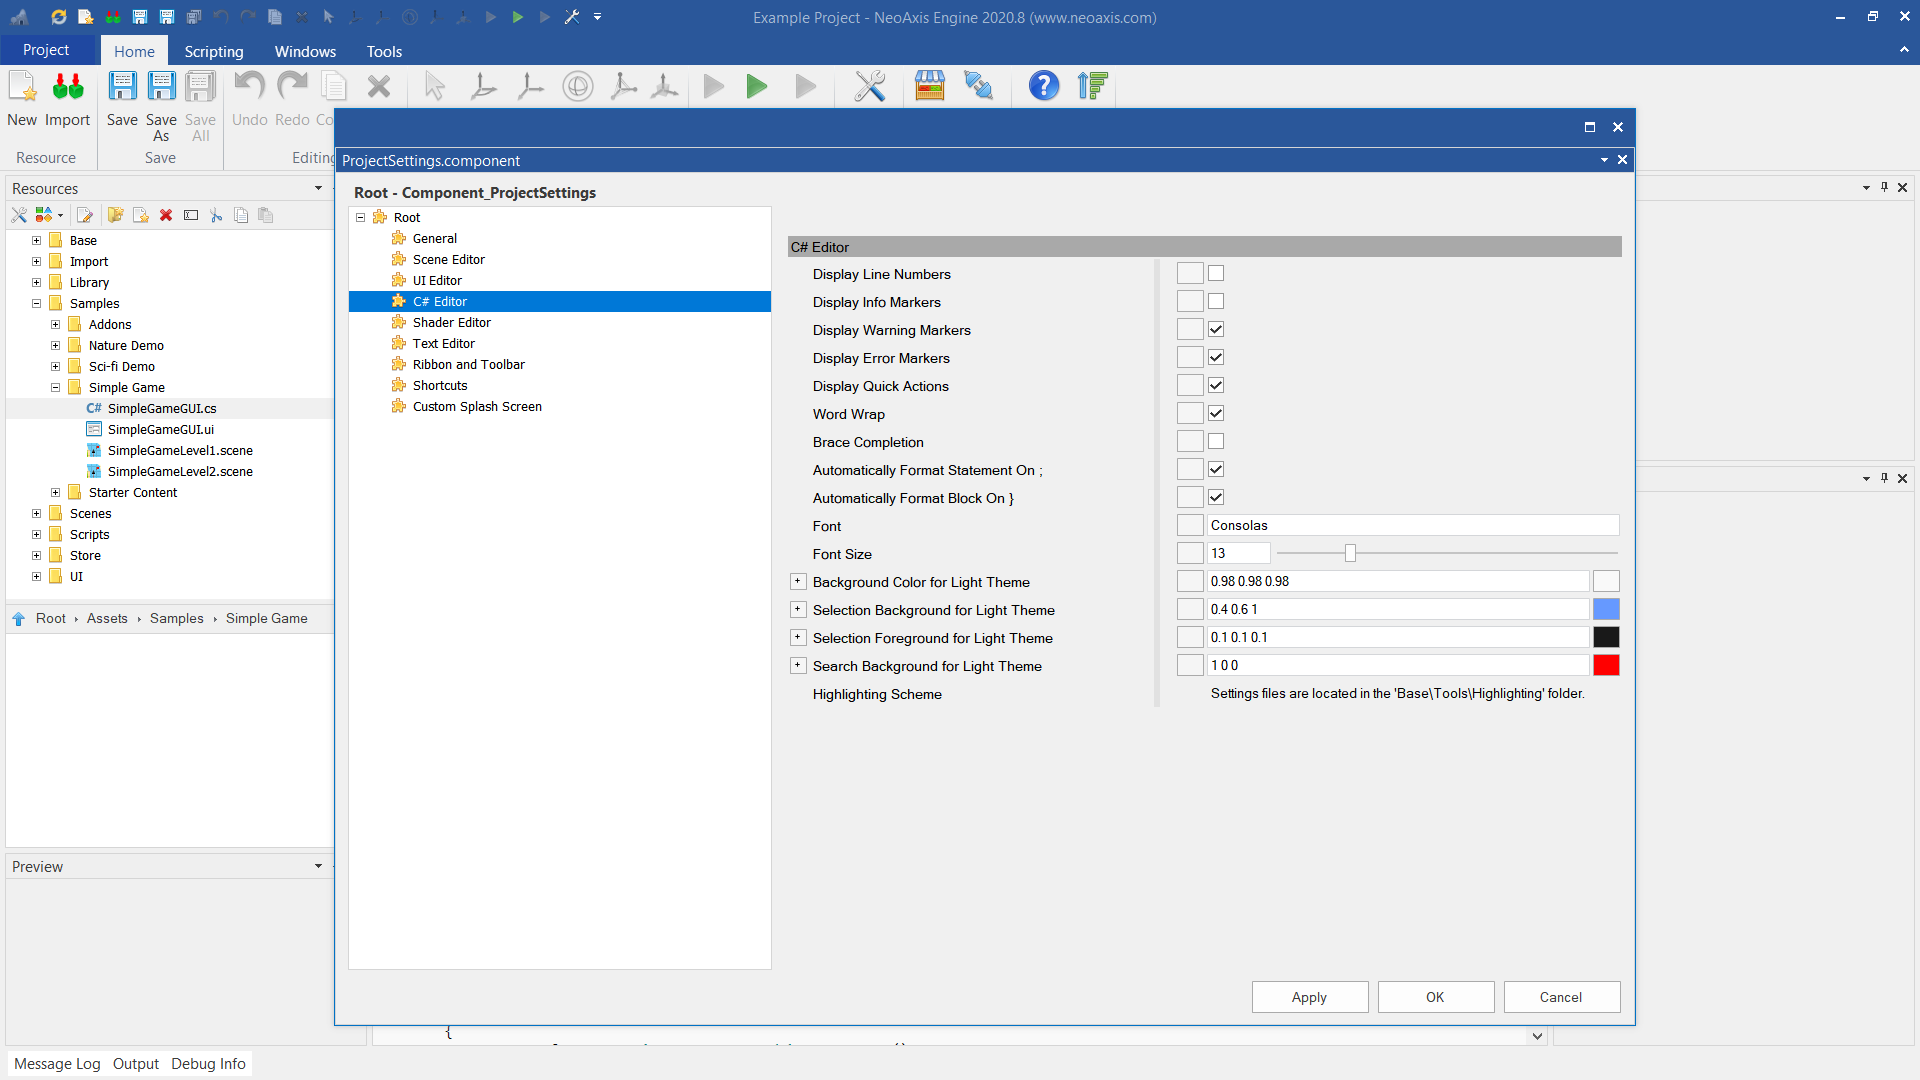Screen dimensions: 1920x1080
Task: Enable Display Line Numbers checkbox
Action: tap(1216, 273)
